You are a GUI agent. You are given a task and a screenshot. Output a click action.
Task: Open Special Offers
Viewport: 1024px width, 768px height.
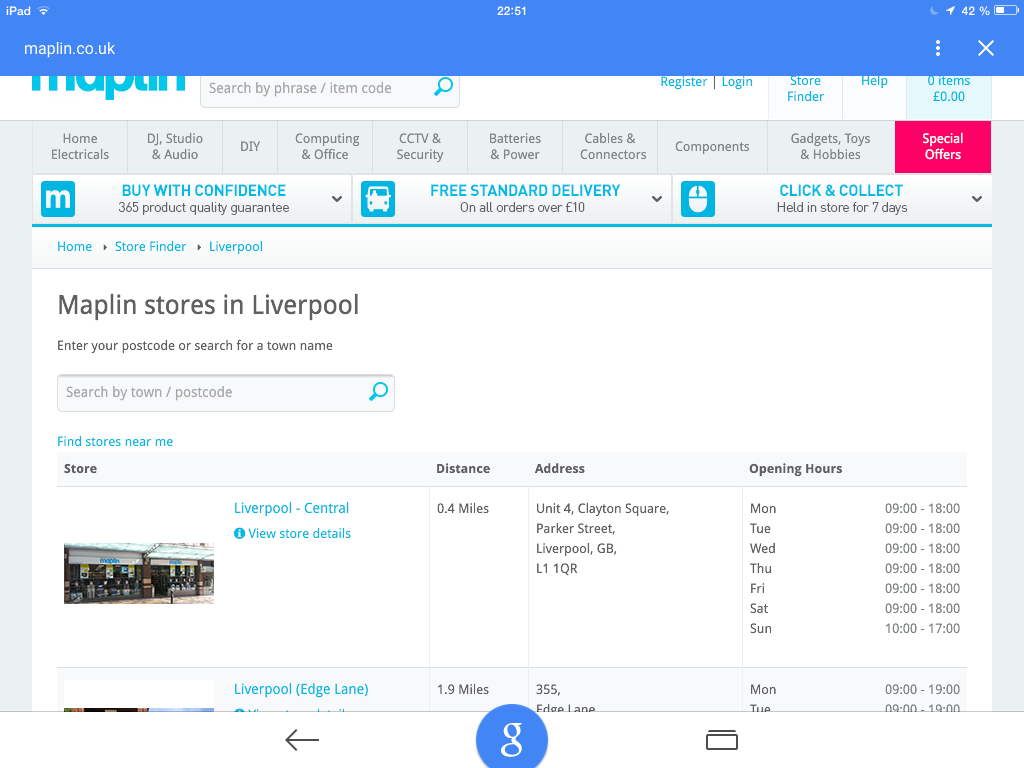pyautogui.click(x=943, y=147)
